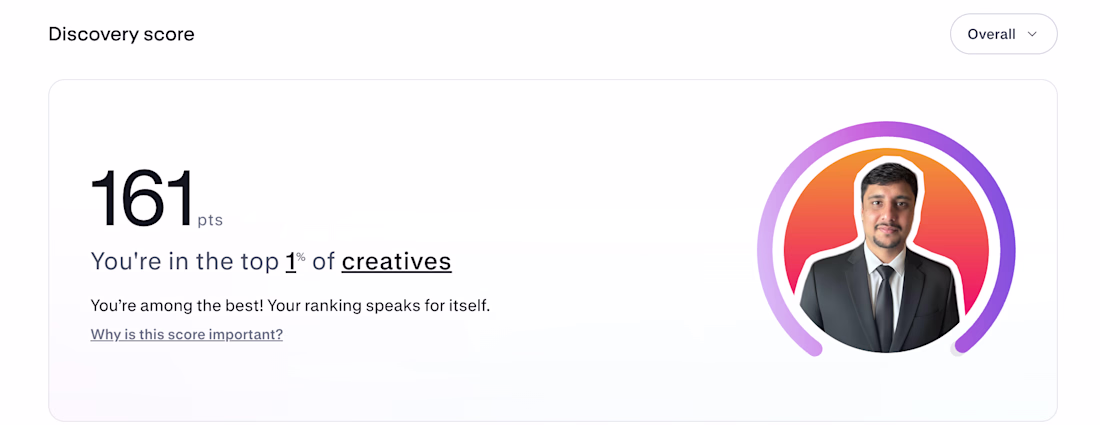Image resolution: width=1100 pixels, height=425 pixels.
Task: Click the chevron arrow beside Overall
Action: pos(1033,34)
